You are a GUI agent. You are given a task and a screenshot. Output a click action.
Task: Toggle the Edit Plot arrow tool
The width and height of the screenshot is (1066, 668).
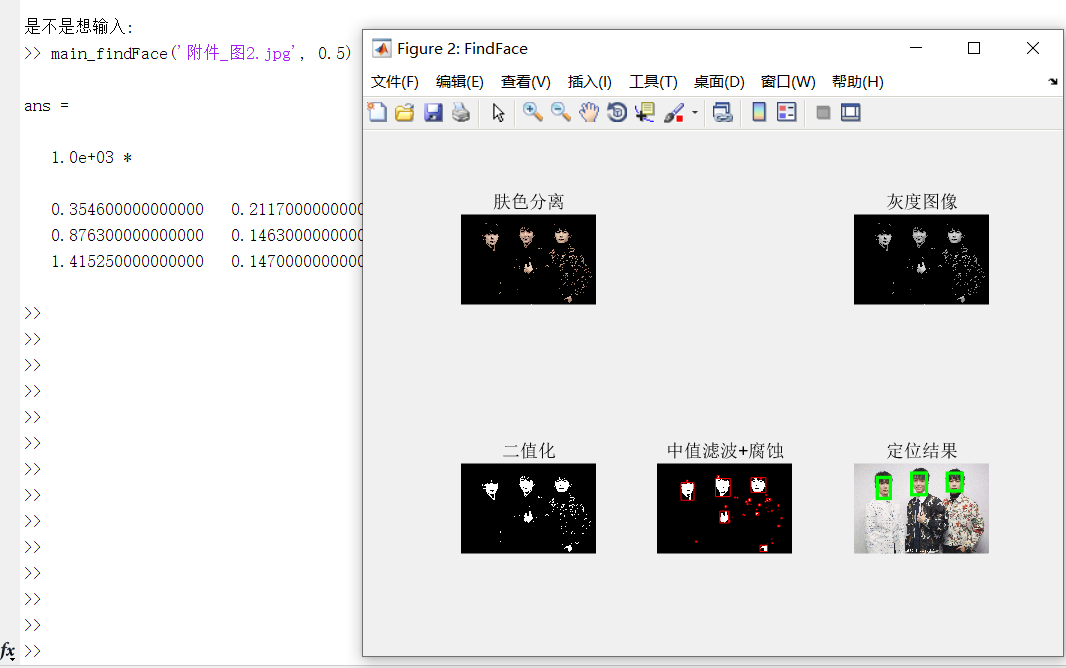[x=498, y=112]
